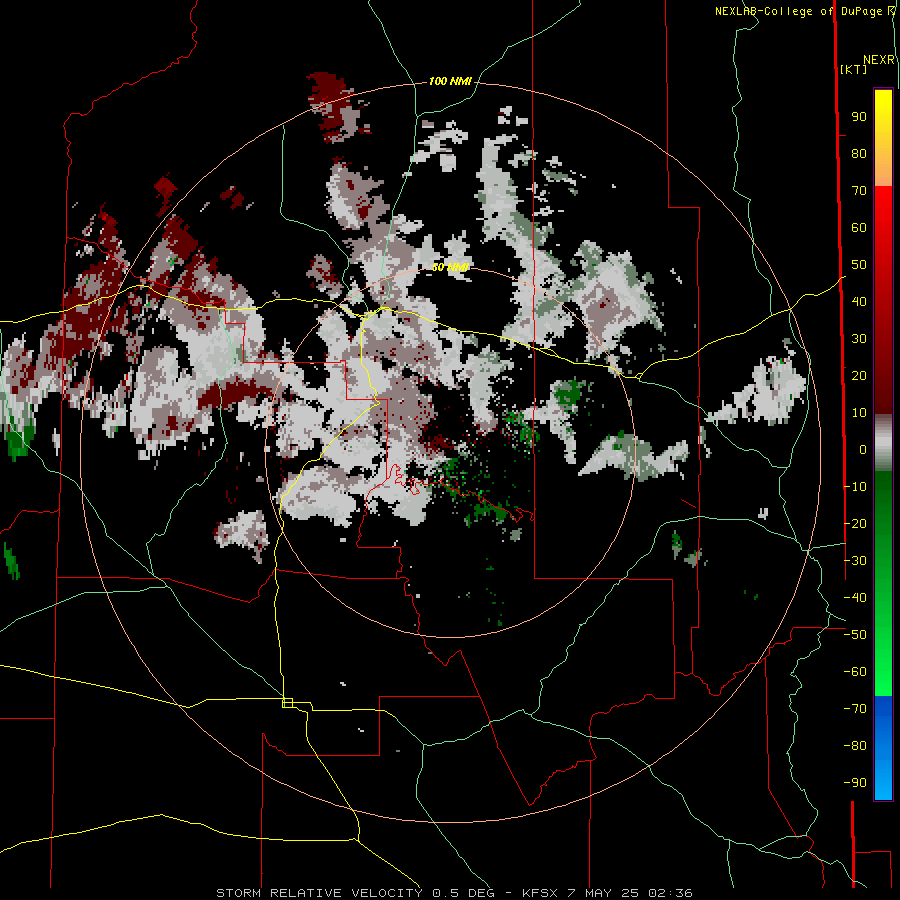Click the blue bottom segment of color bar
900x900 pixels.
tap(883, 747)
